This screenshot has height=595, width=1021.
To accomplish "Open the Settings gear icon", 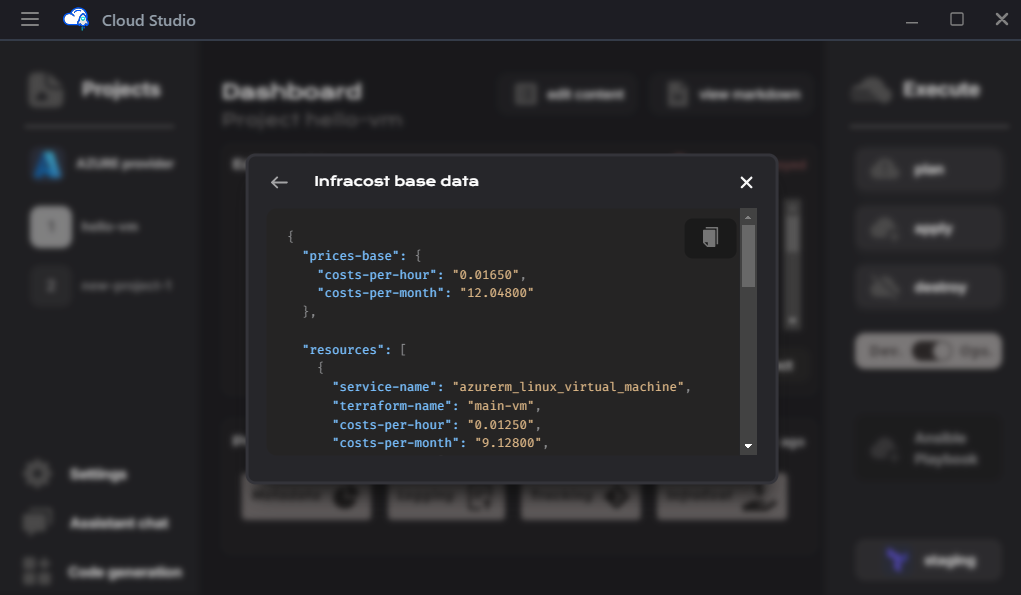I will 38,474.
